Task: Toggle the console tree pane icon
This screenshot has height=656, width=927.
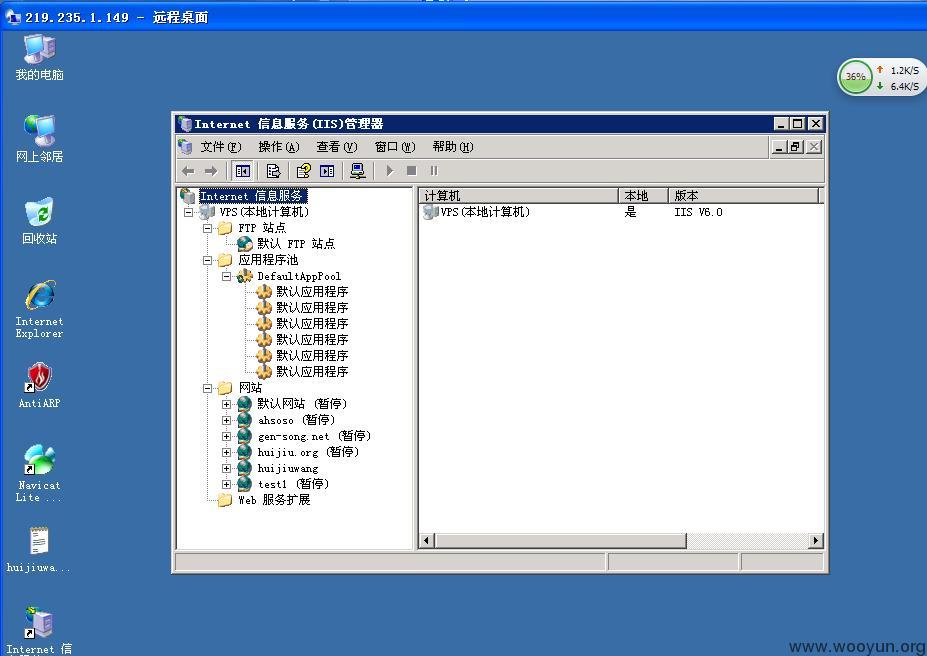Action: [242, 171]
